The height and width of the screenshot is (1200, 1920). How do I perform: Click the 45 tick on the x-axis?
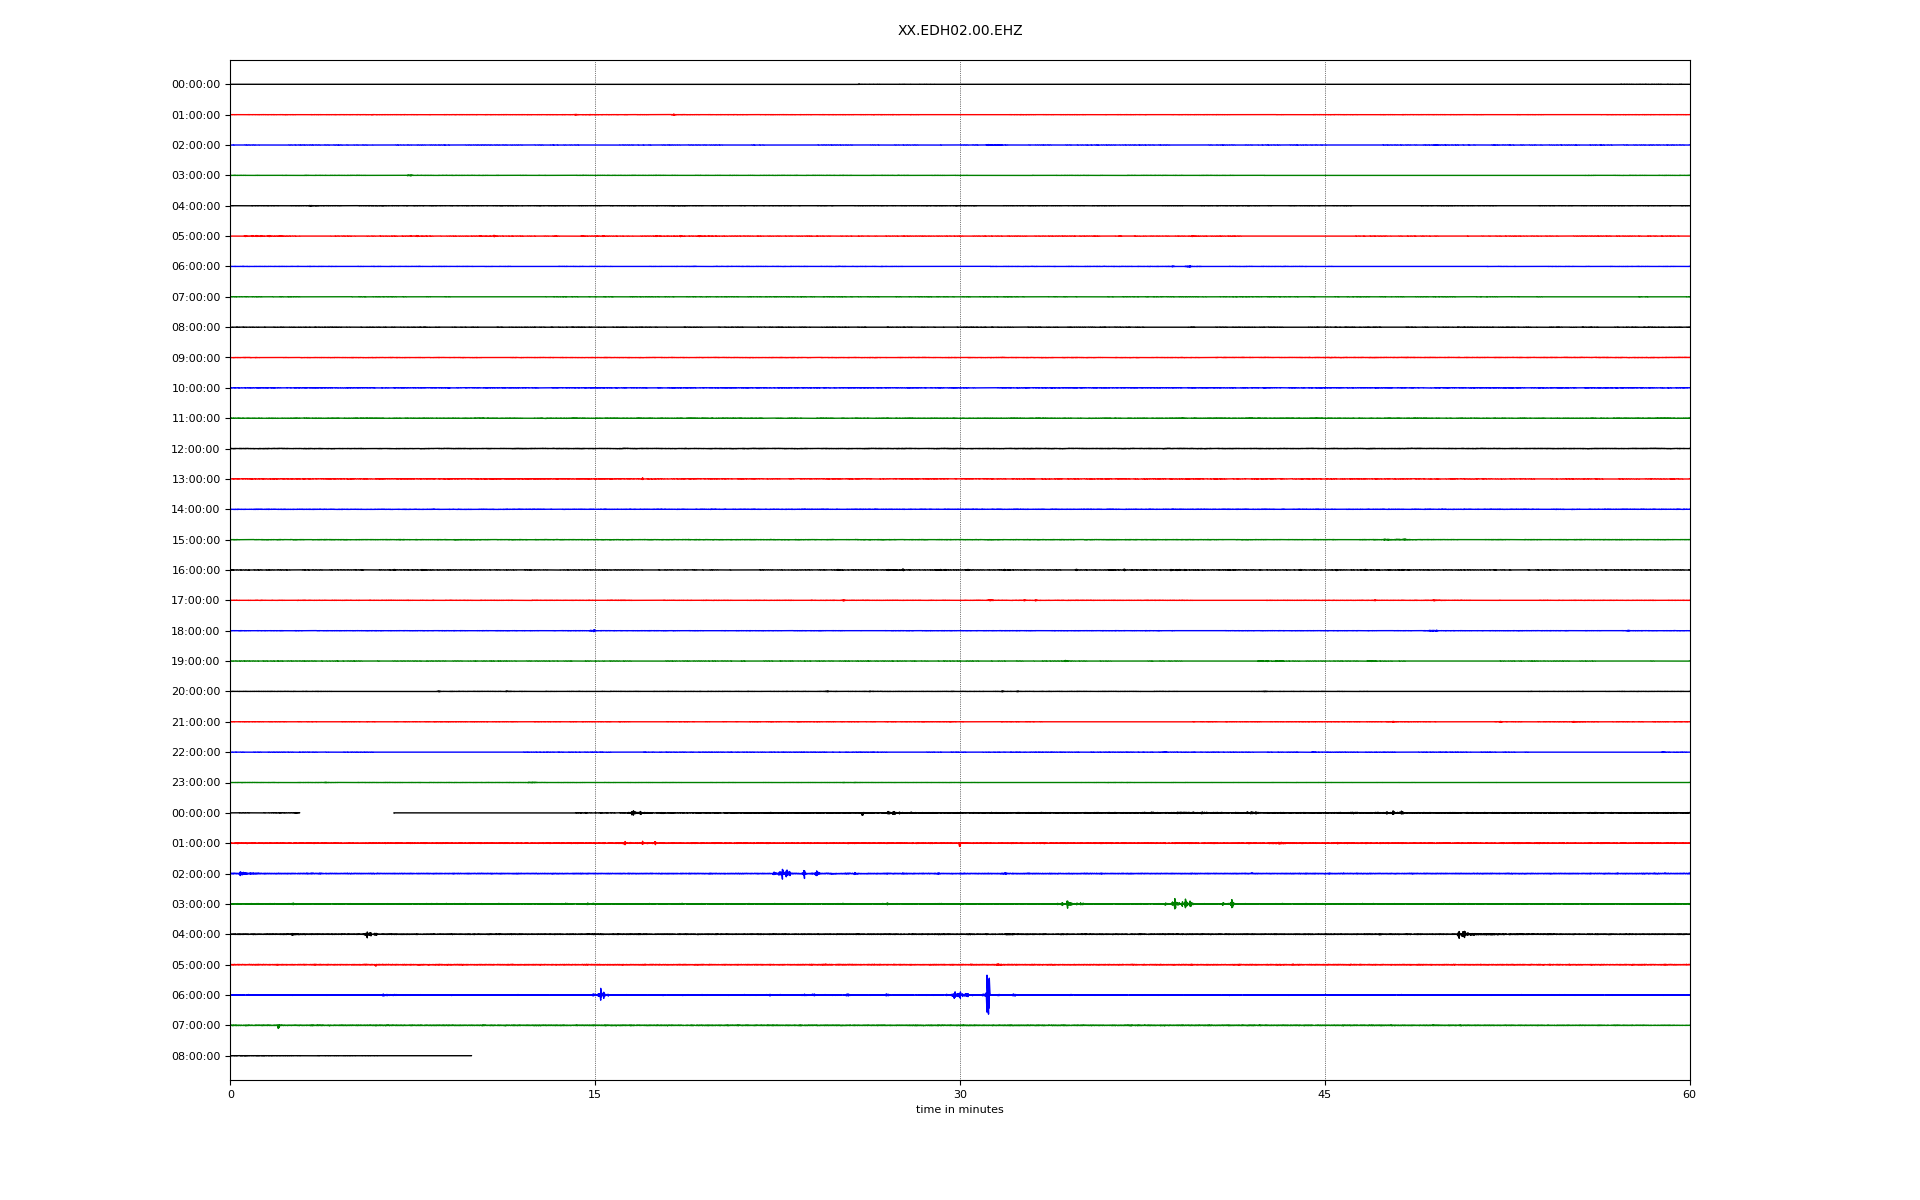click(1324, 1094)
